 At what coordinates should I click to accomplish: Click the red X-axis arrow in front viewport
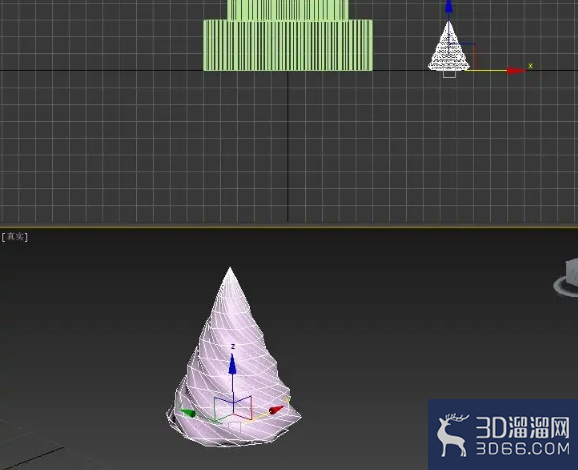pyautogui.click(x=516, y=70)
